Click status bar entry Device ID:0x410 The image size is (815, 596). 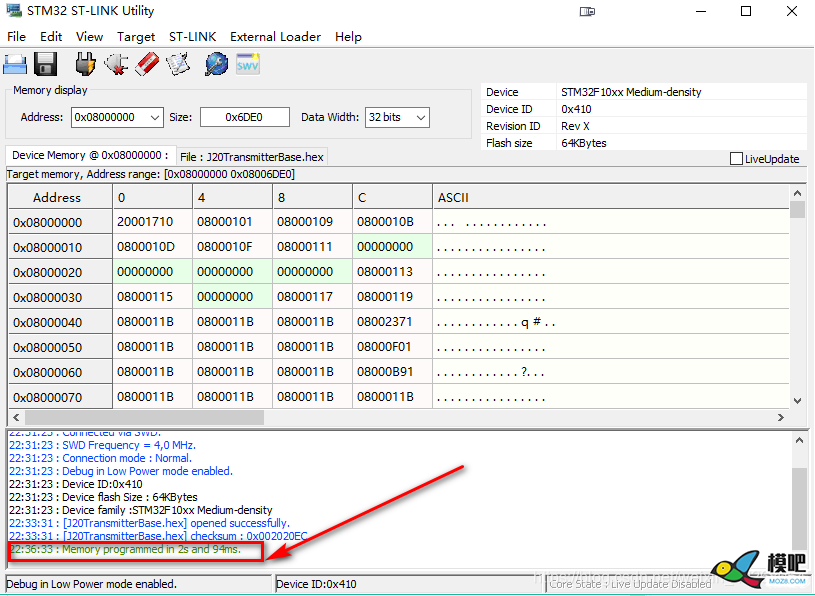[316, 584]
